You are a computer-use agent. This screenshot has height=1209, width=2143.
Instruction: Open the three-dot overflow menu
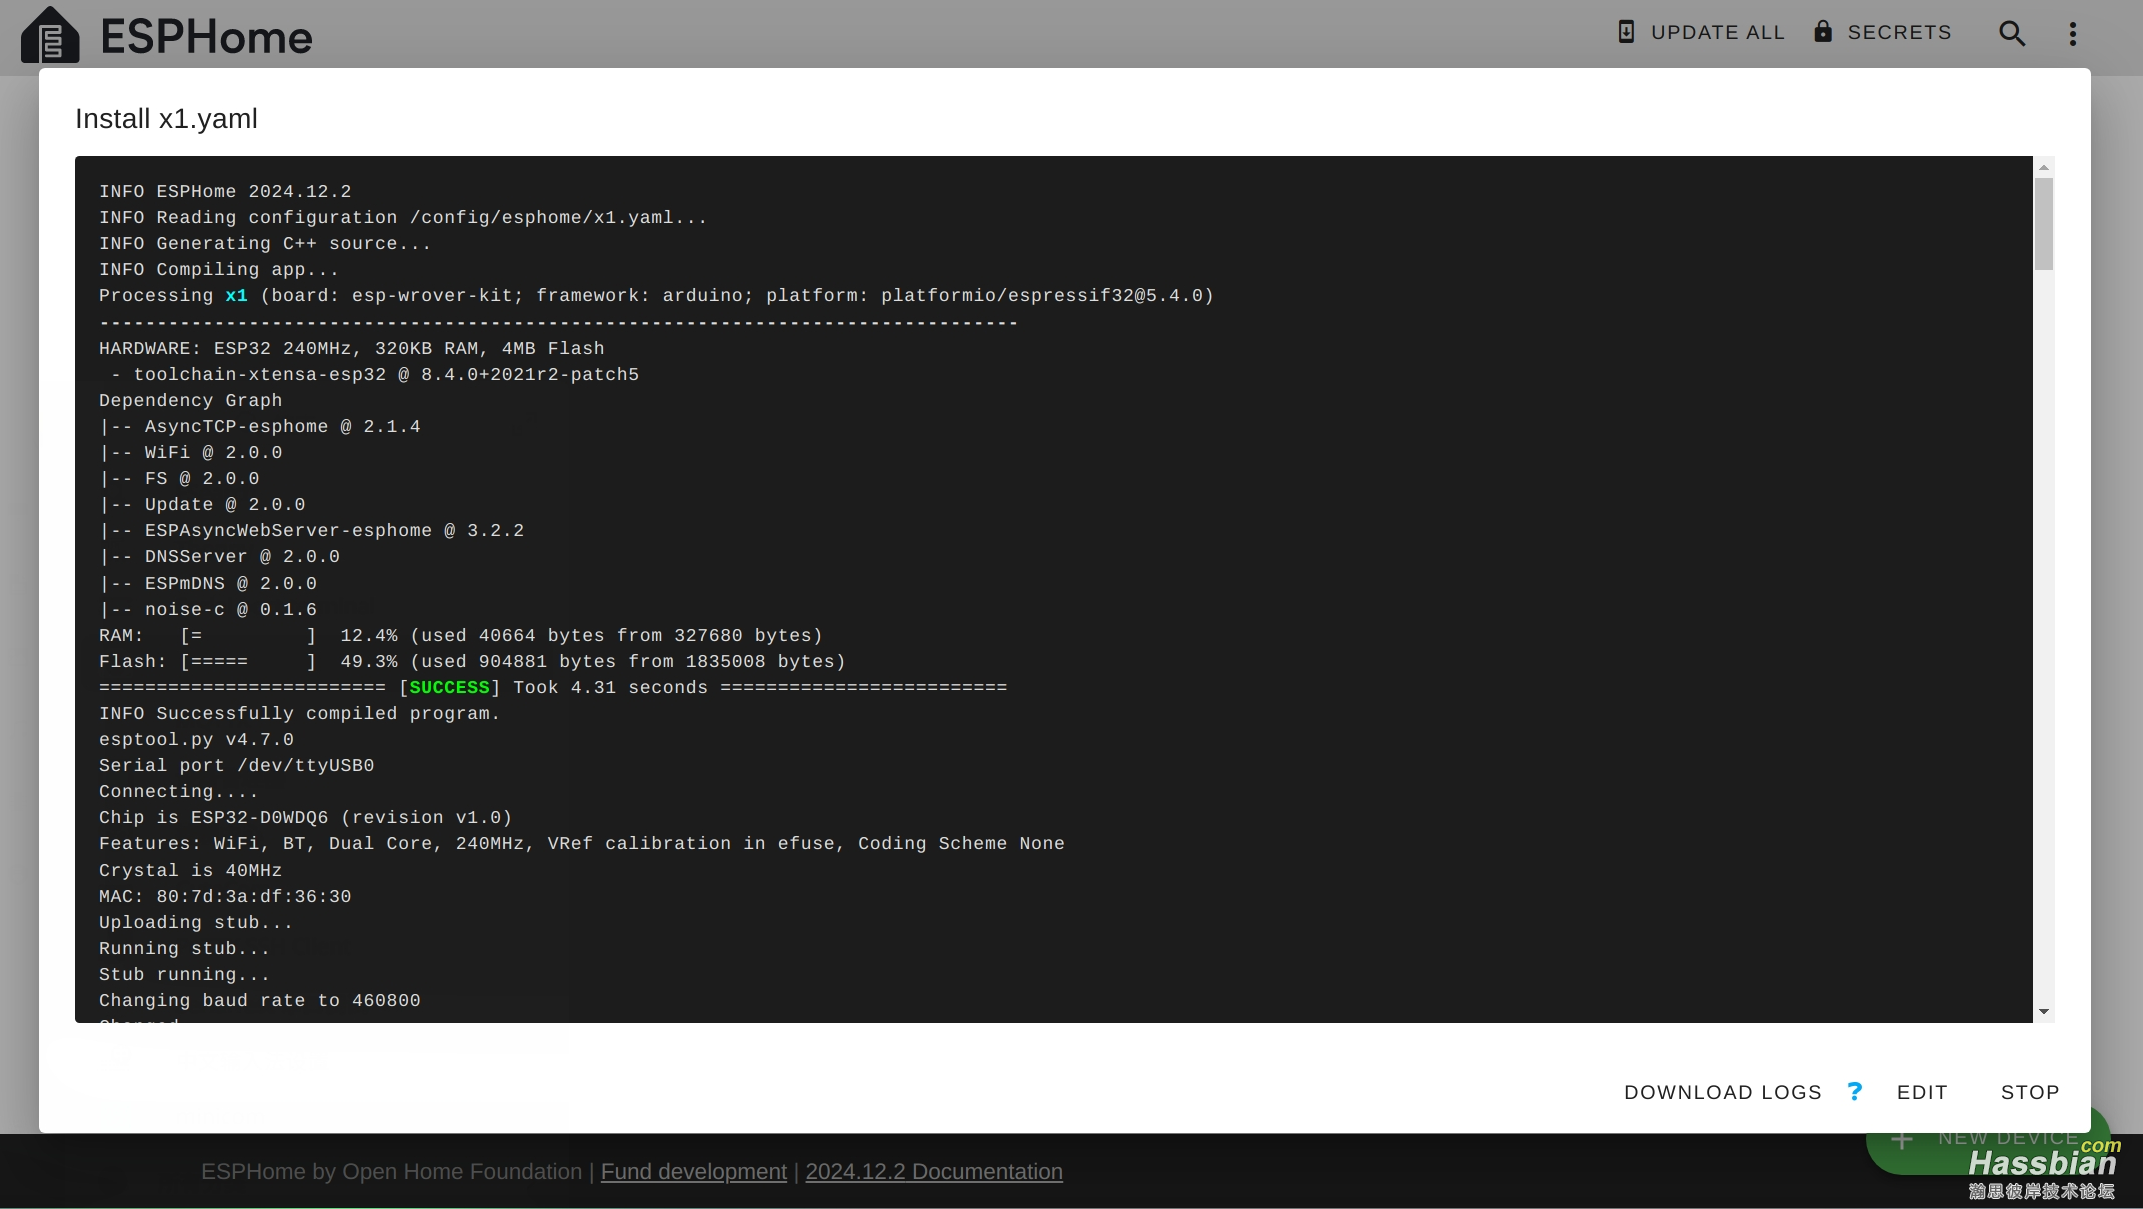coord(2073,34)
